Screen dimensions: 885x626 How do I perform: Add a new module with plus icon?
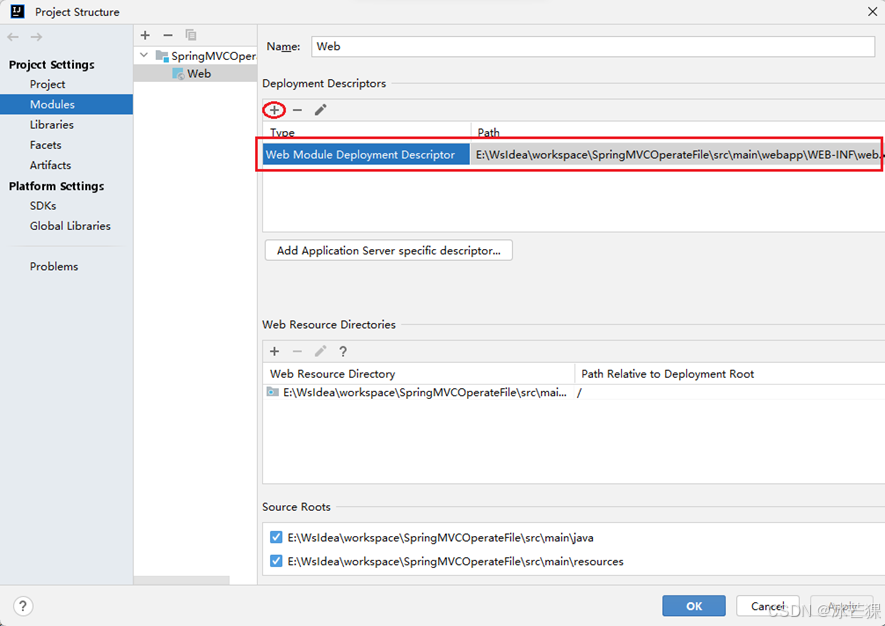coord(145,35)
